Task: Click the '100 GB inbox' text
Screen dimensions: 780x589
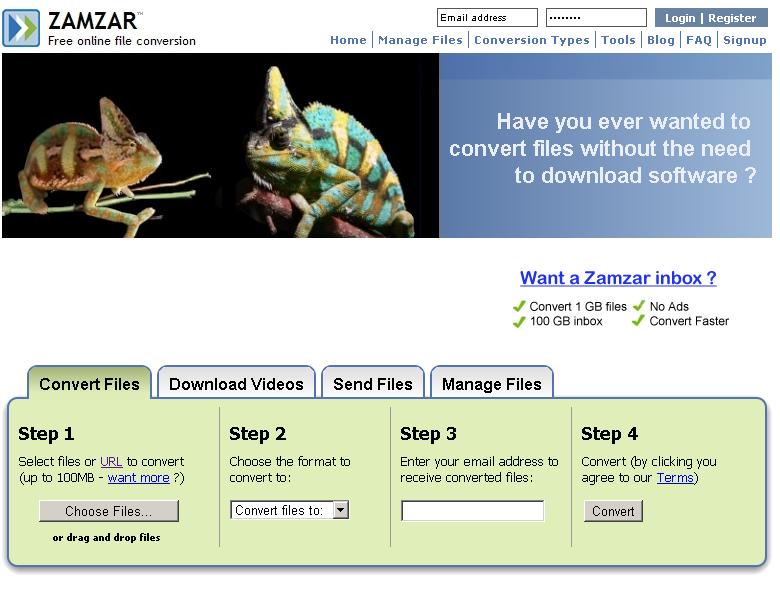Action: (x=566, y=321)
